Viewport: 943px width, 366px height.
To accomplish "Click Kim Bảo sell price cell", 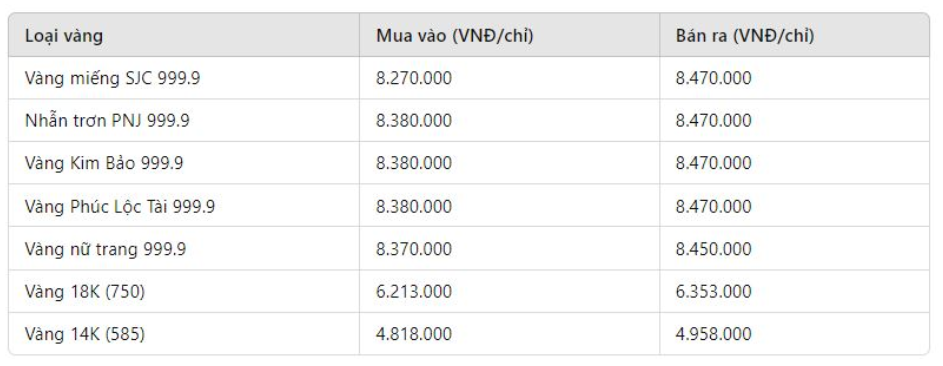I will tap(794, 163).
